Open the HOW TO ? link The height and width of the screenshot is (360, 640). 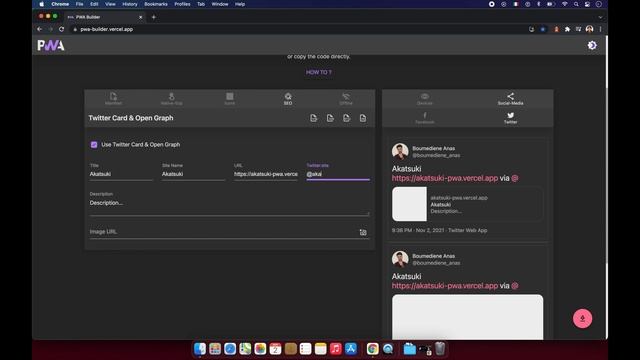click(319, 72)
